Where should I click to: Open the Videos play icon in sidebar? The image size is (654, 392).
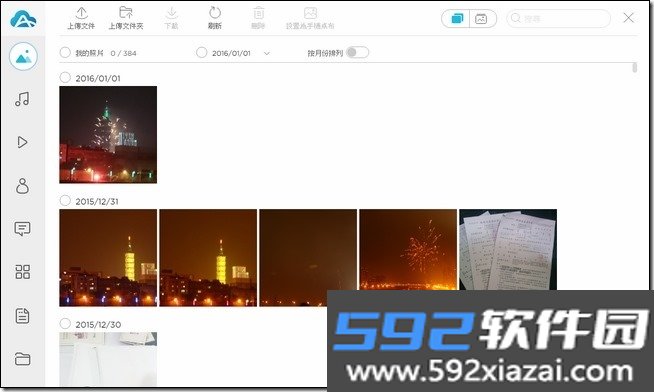(x=23, y=142)
